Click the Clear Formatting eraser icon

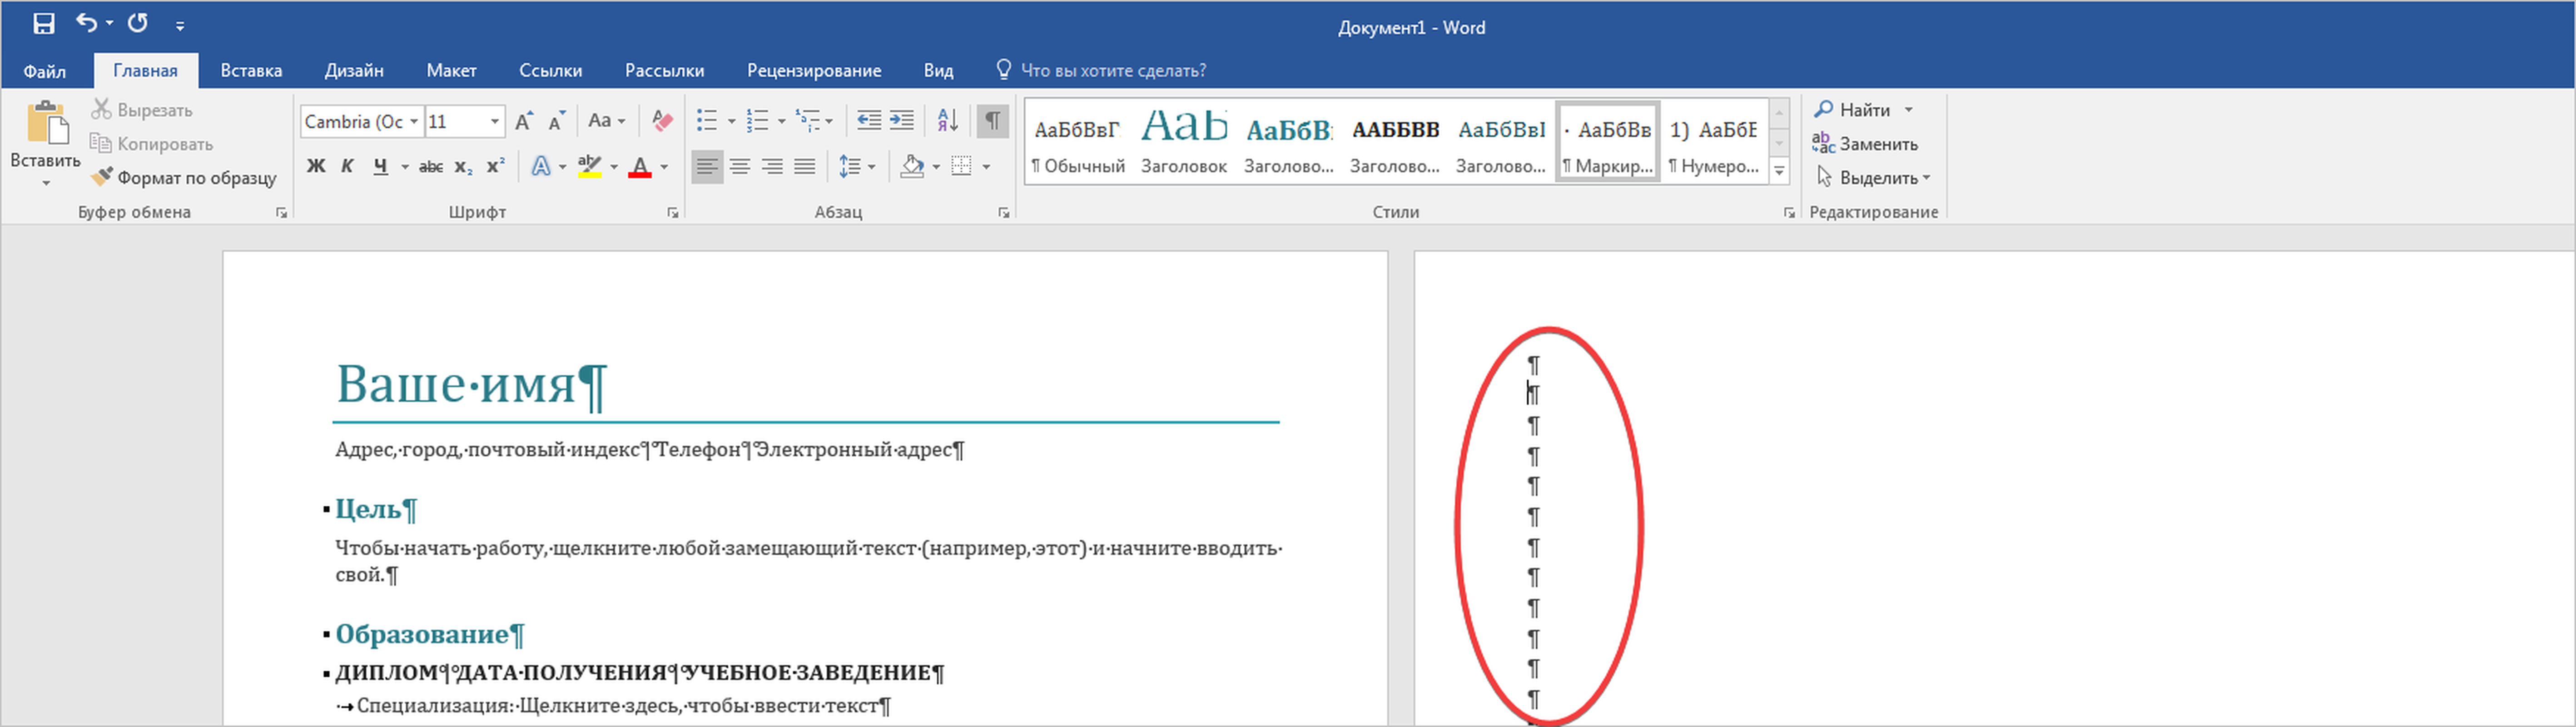(661, 121)
